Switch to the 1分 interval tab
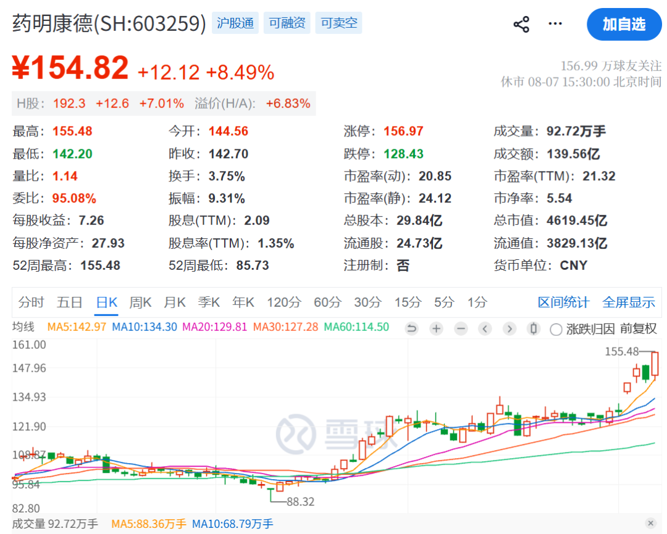Viewport: 667px width, 534px height. (x=477, y=303)
